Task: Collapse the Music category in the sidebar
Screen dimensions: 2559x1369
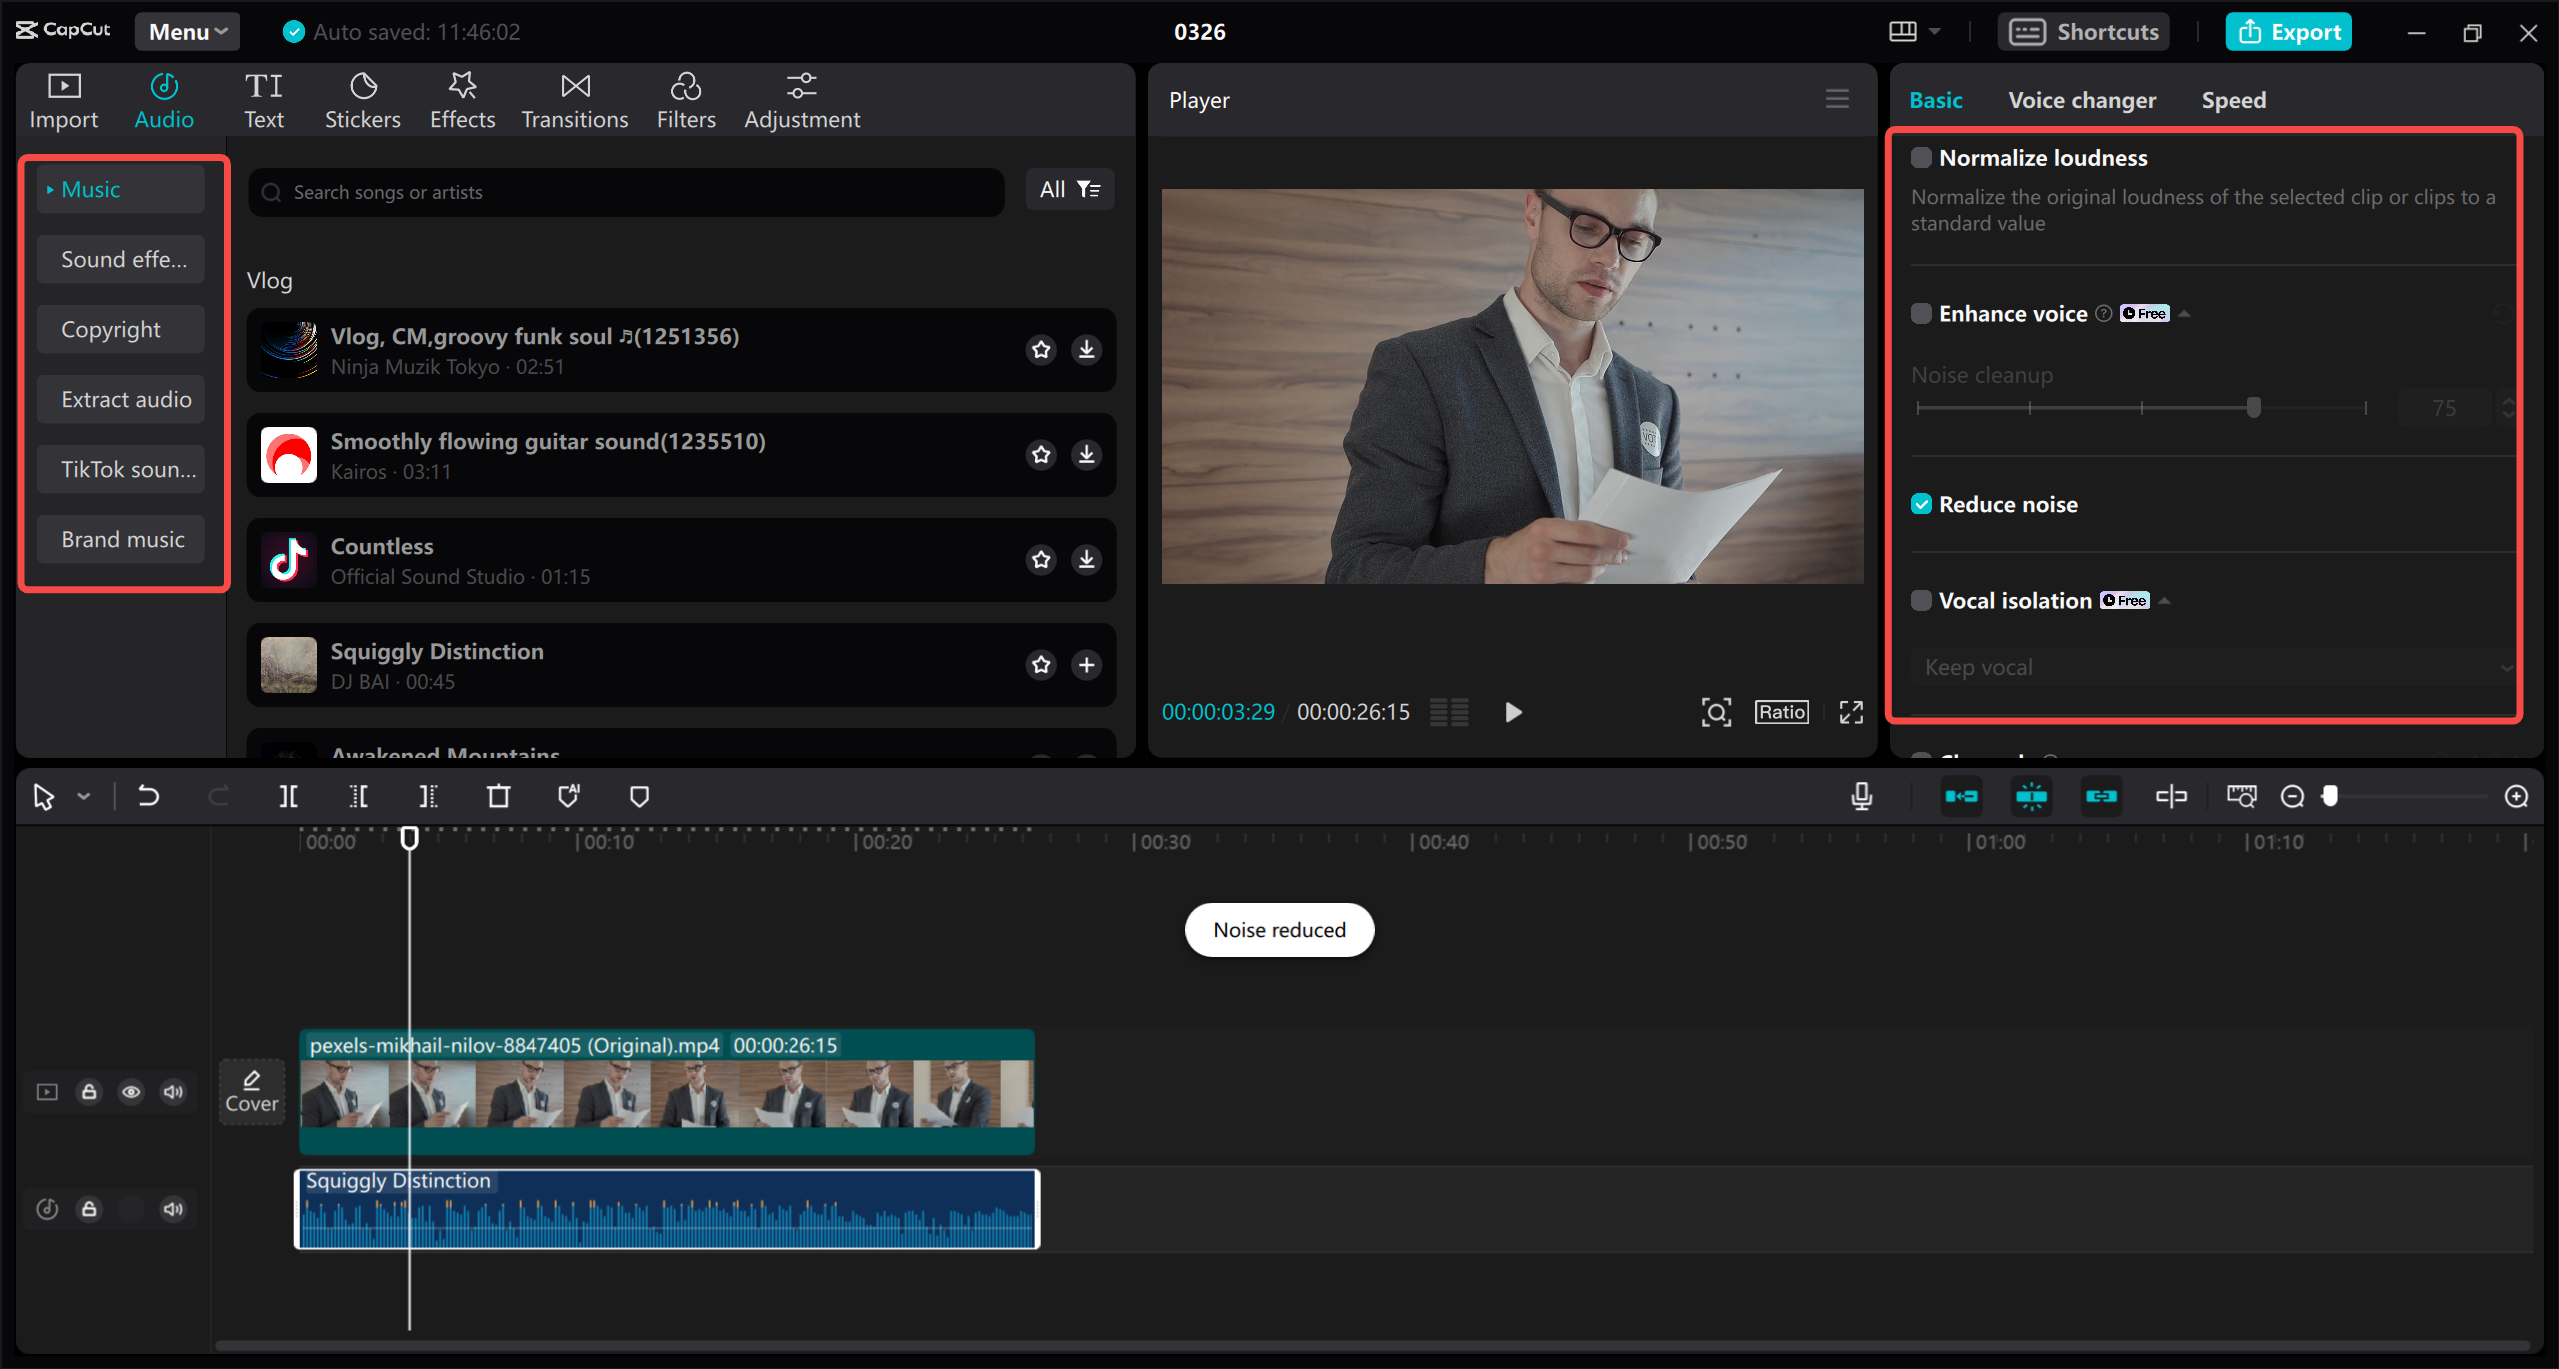Action: 49,188
